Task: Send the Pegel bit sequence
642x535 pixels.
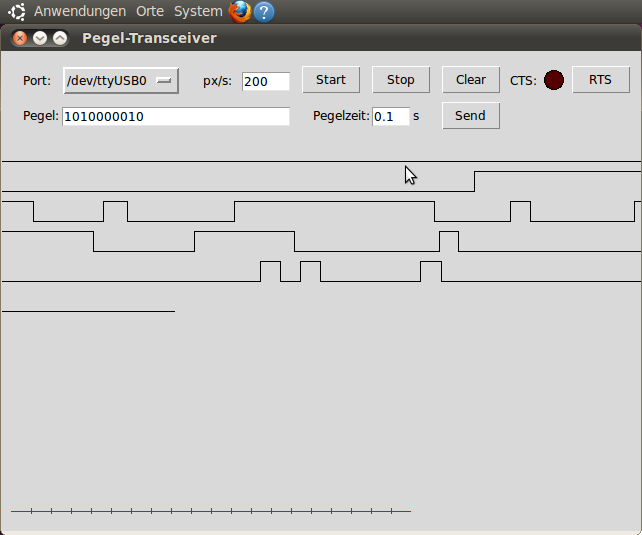Action: coord(470,116)
